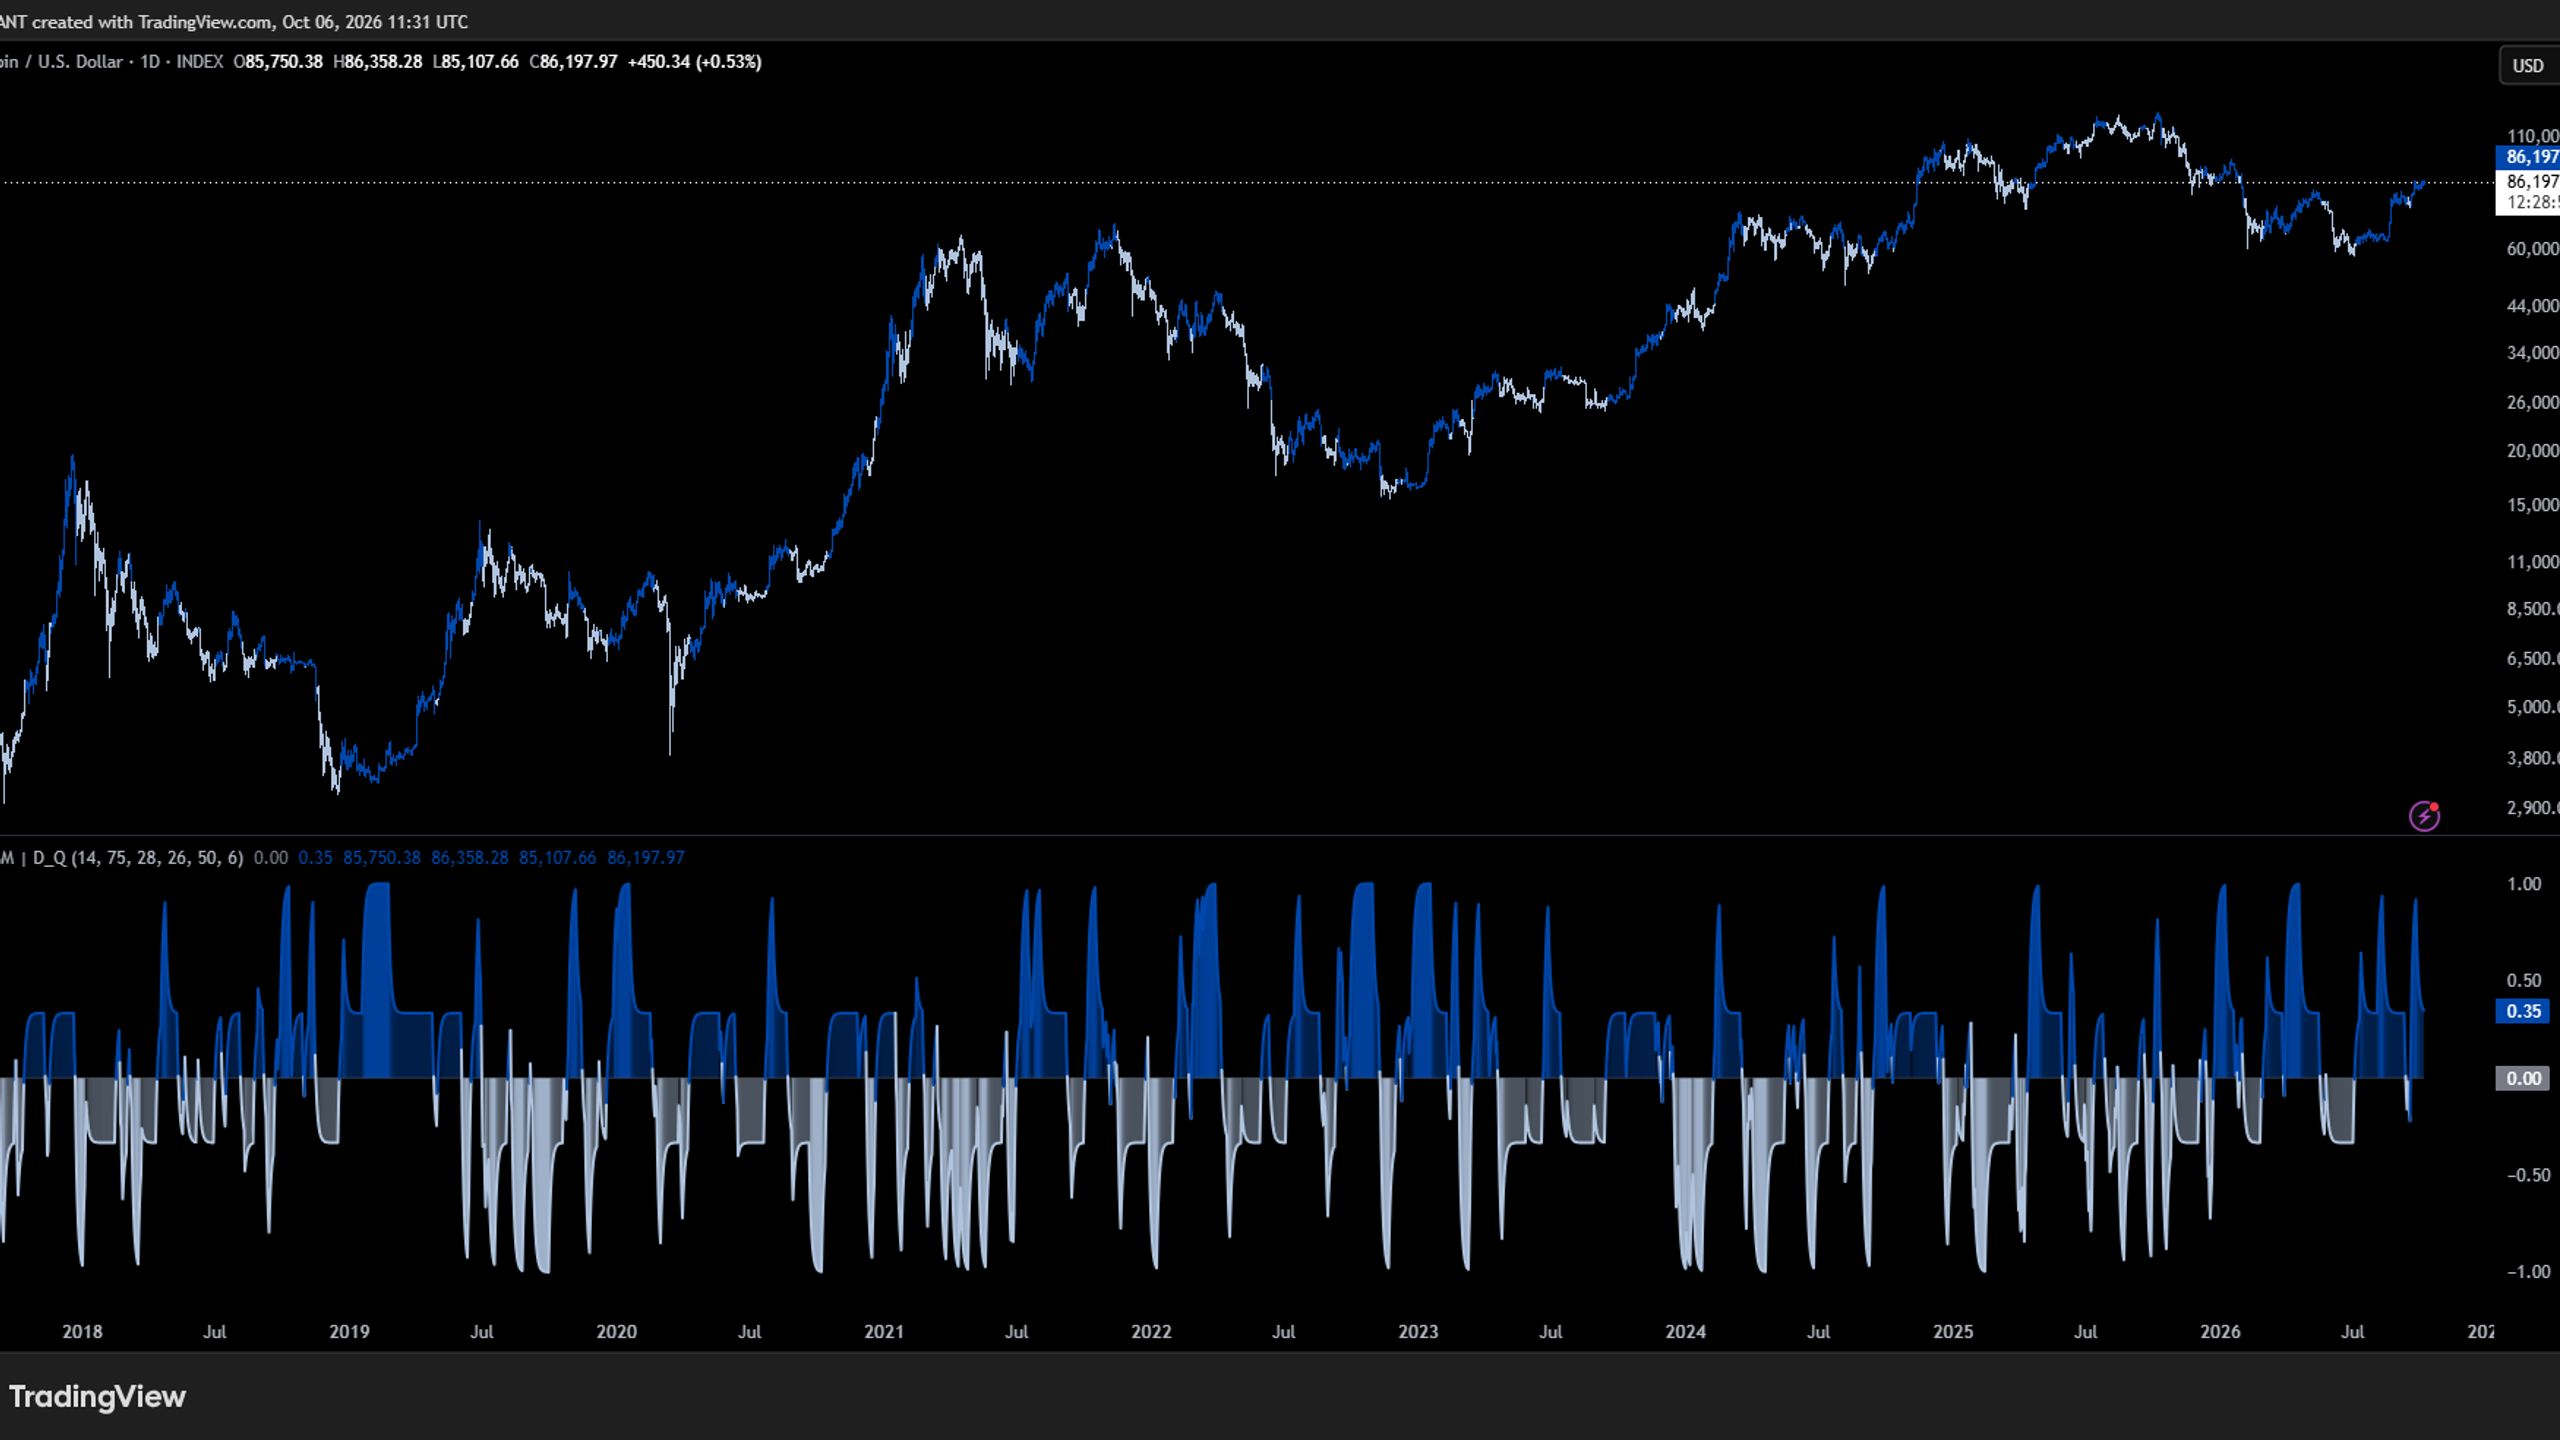Screen dimensions: 2560x1440
Task: Click the 2026 time axis label
Action: (x=2220, y=1331)
